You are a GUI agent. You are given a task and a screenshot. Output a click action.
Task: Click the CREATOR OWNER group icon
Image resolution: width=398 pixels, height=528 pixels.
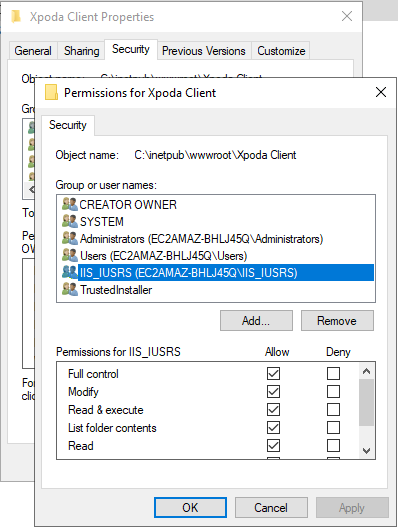coord(70,204)
